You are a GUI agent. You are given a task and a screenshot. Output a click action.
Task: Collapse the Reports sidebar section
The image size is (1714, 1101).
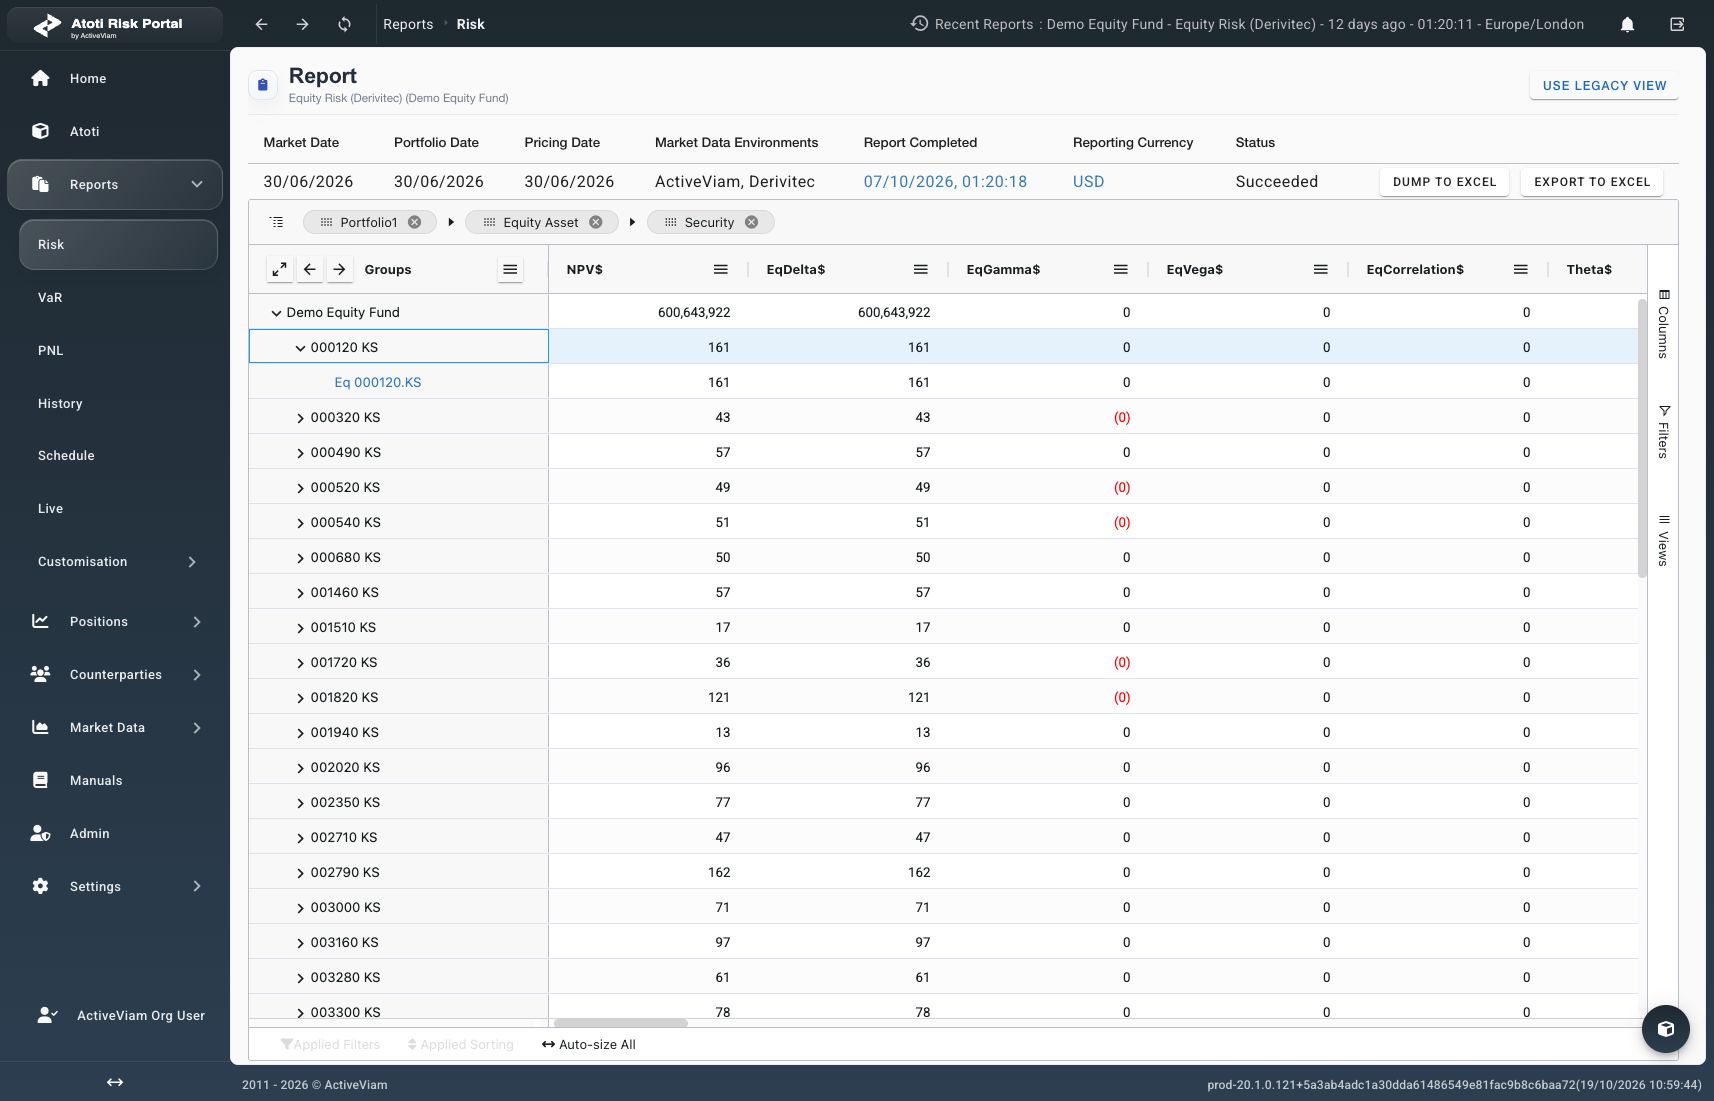197,184
